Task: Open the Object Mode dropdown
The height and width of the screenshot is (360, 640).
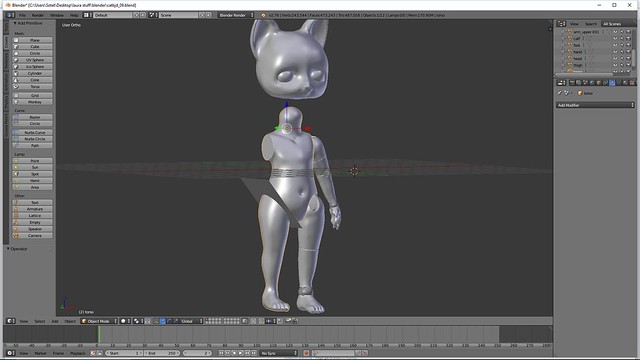Action: coord(99,321)
